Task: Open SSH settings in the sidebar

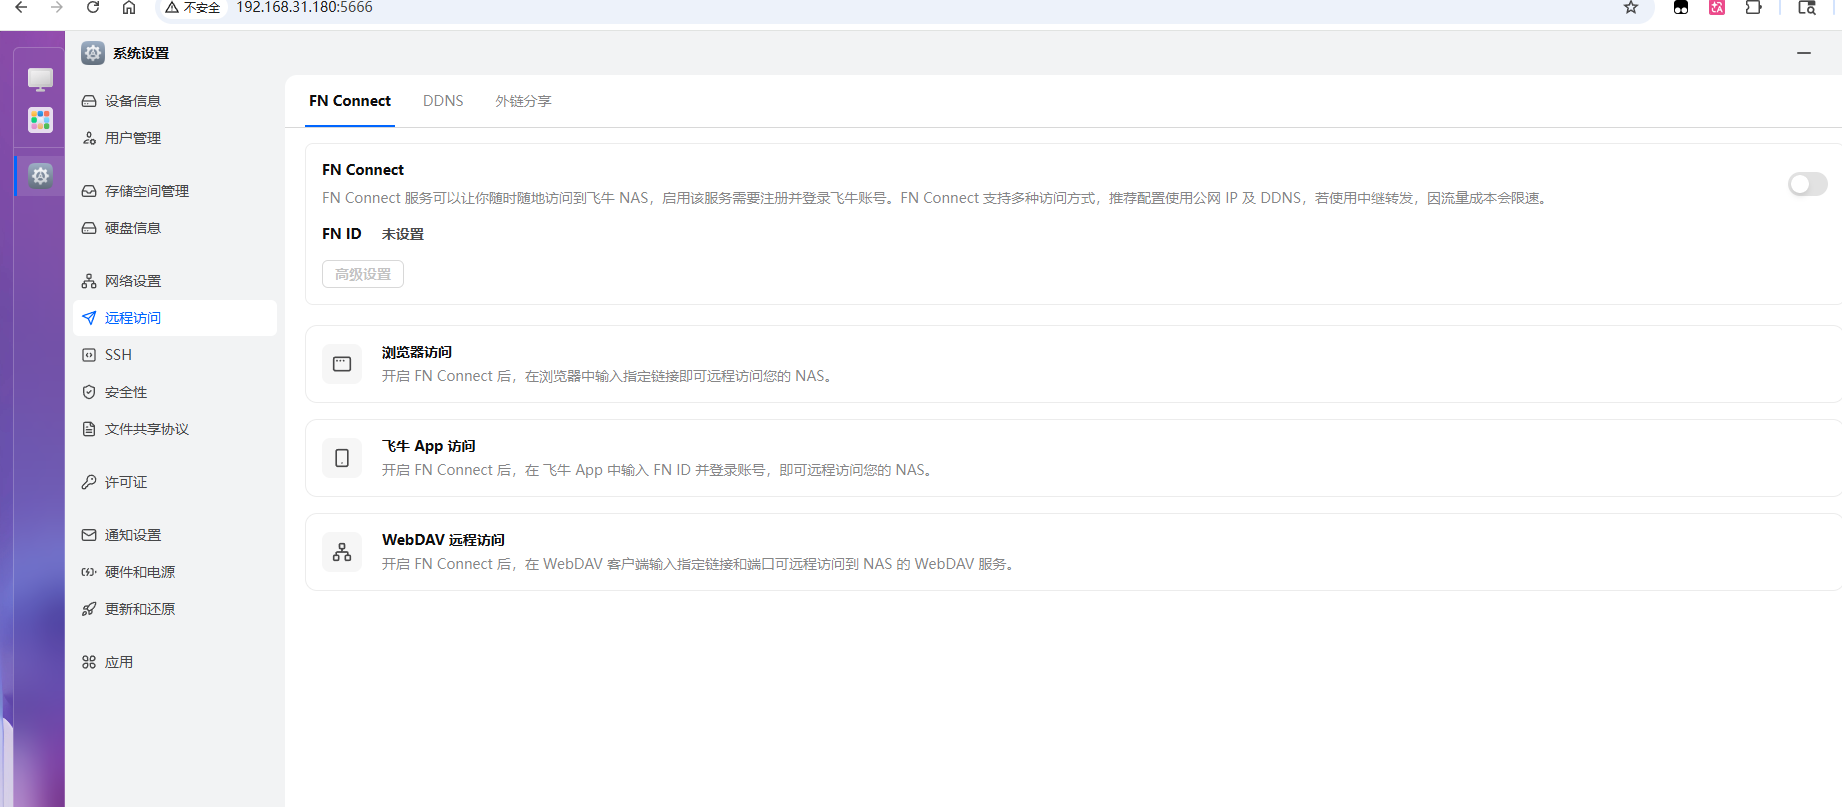Action: (x=175, y=355)
